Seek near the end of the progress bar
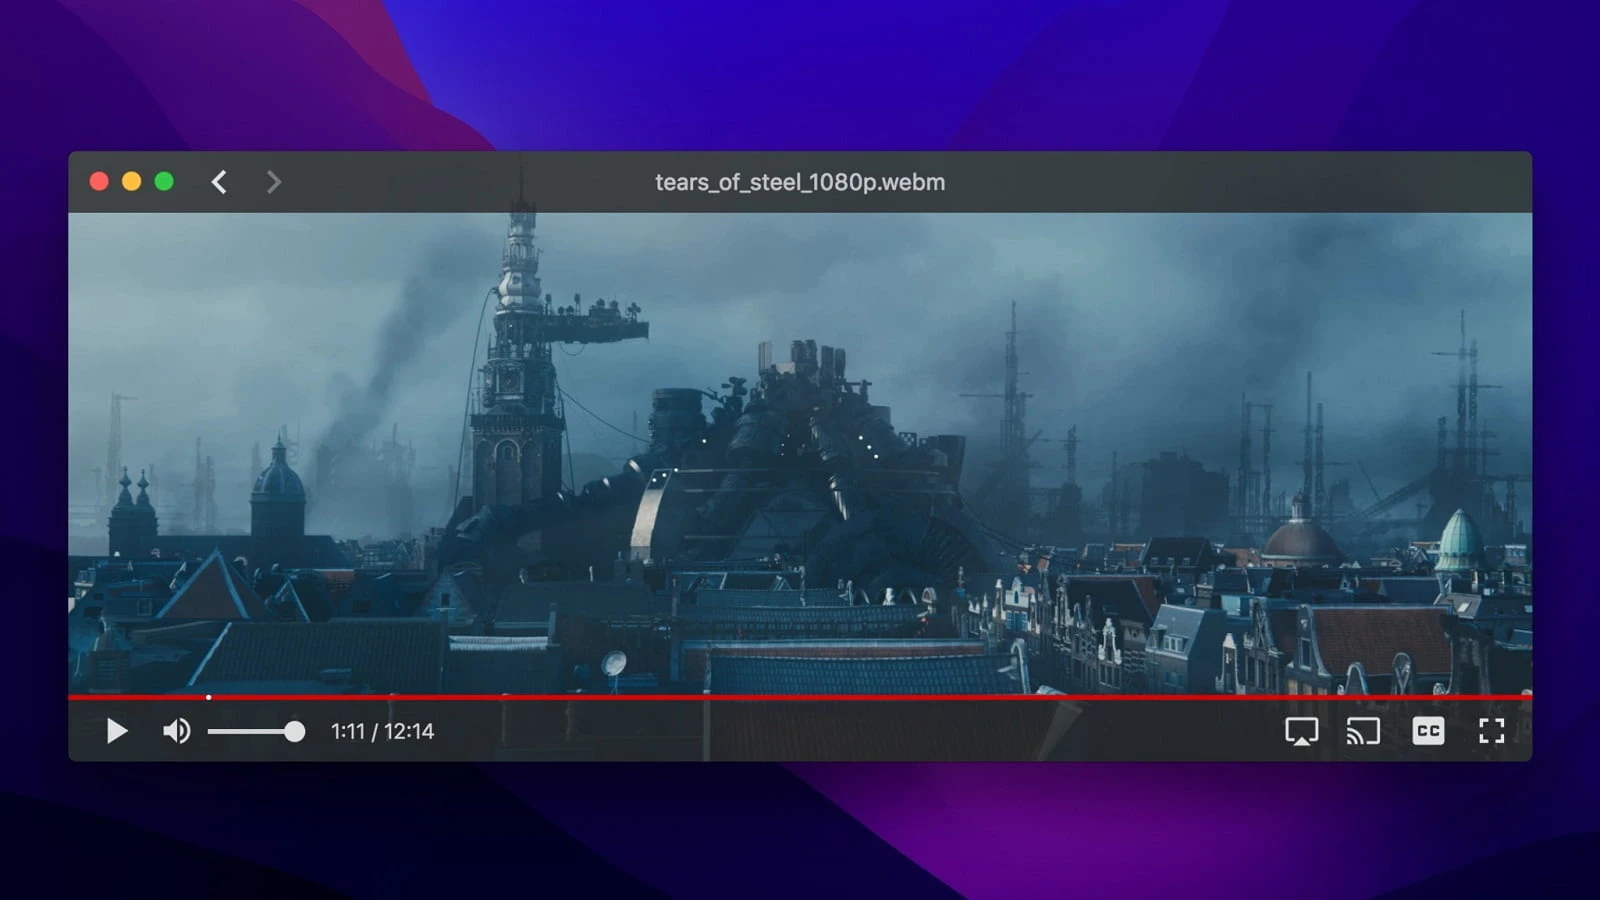 click(x=1500, y=697)
